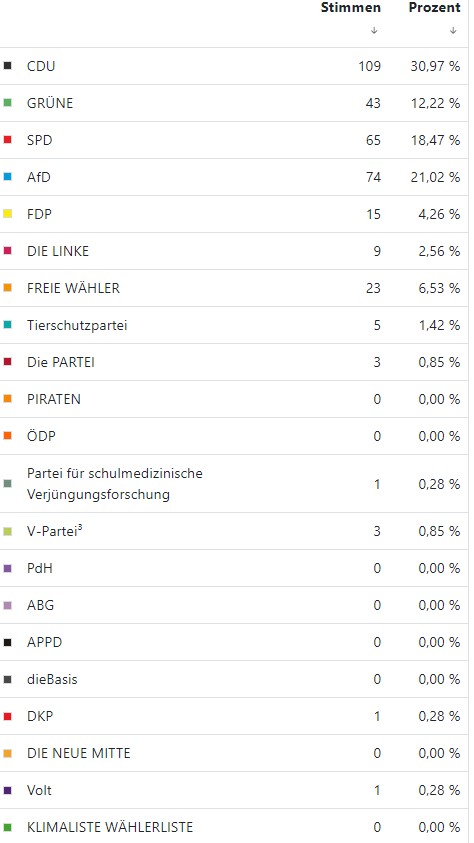Open the FREIE WÄHLER row
Image resolution: width=474 pixels, height=843 pixels.
pos(234,288)
